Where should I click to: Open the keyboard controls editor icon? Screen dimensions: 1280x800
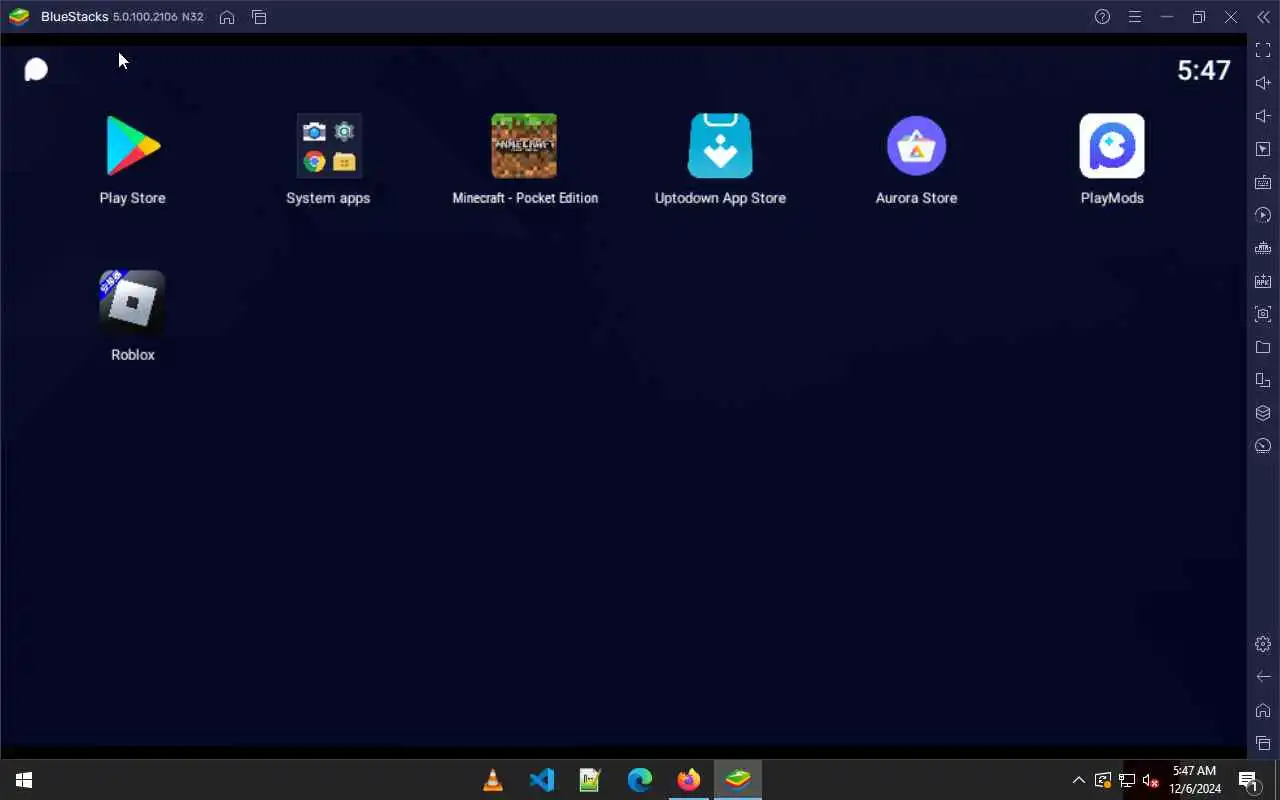1263,182
